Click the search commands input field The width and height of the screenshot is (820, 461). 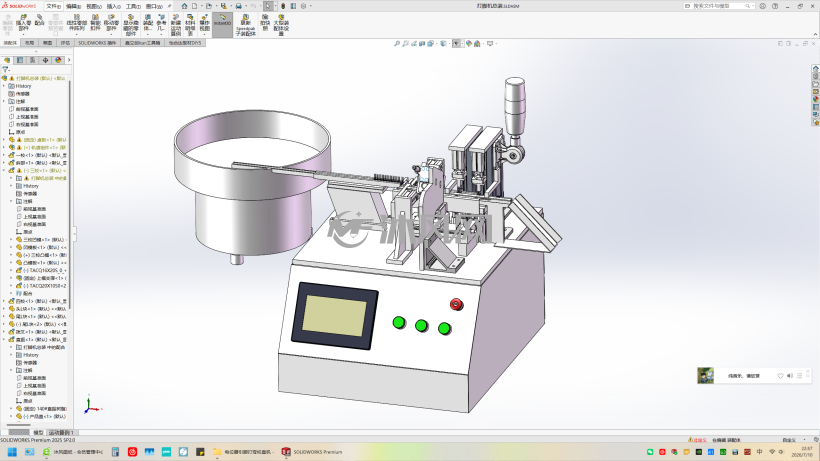(x=720, y=6)
